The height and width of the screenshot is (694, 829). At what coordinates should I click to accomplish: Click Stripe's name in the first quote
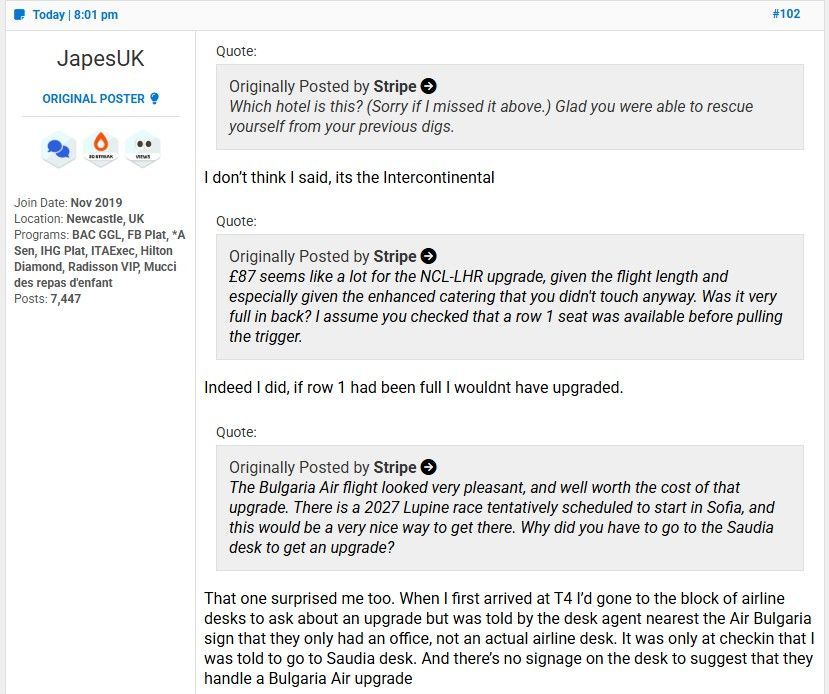(395, 86)
